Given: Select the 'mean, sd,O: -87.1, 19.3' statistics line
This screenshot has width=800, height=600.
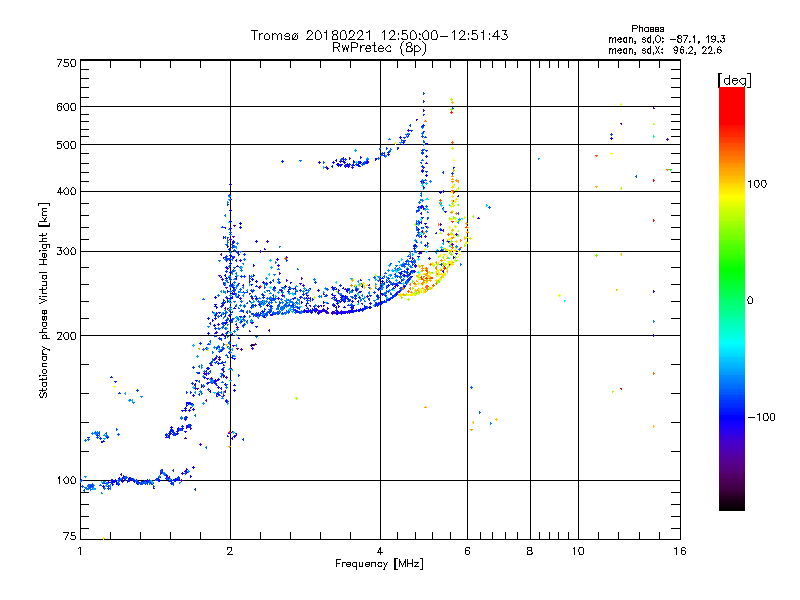Looking at the screenshot, I should 666,39.
